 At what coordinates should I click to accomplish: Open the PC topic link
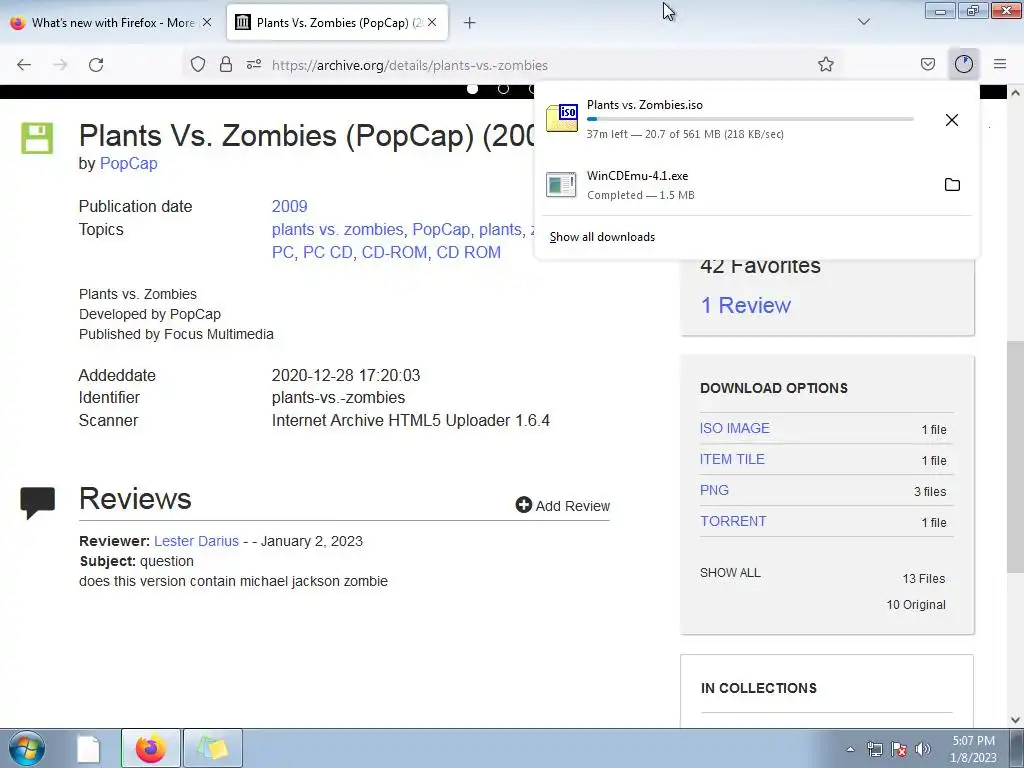pyautogui.click(x=283, y=253)
